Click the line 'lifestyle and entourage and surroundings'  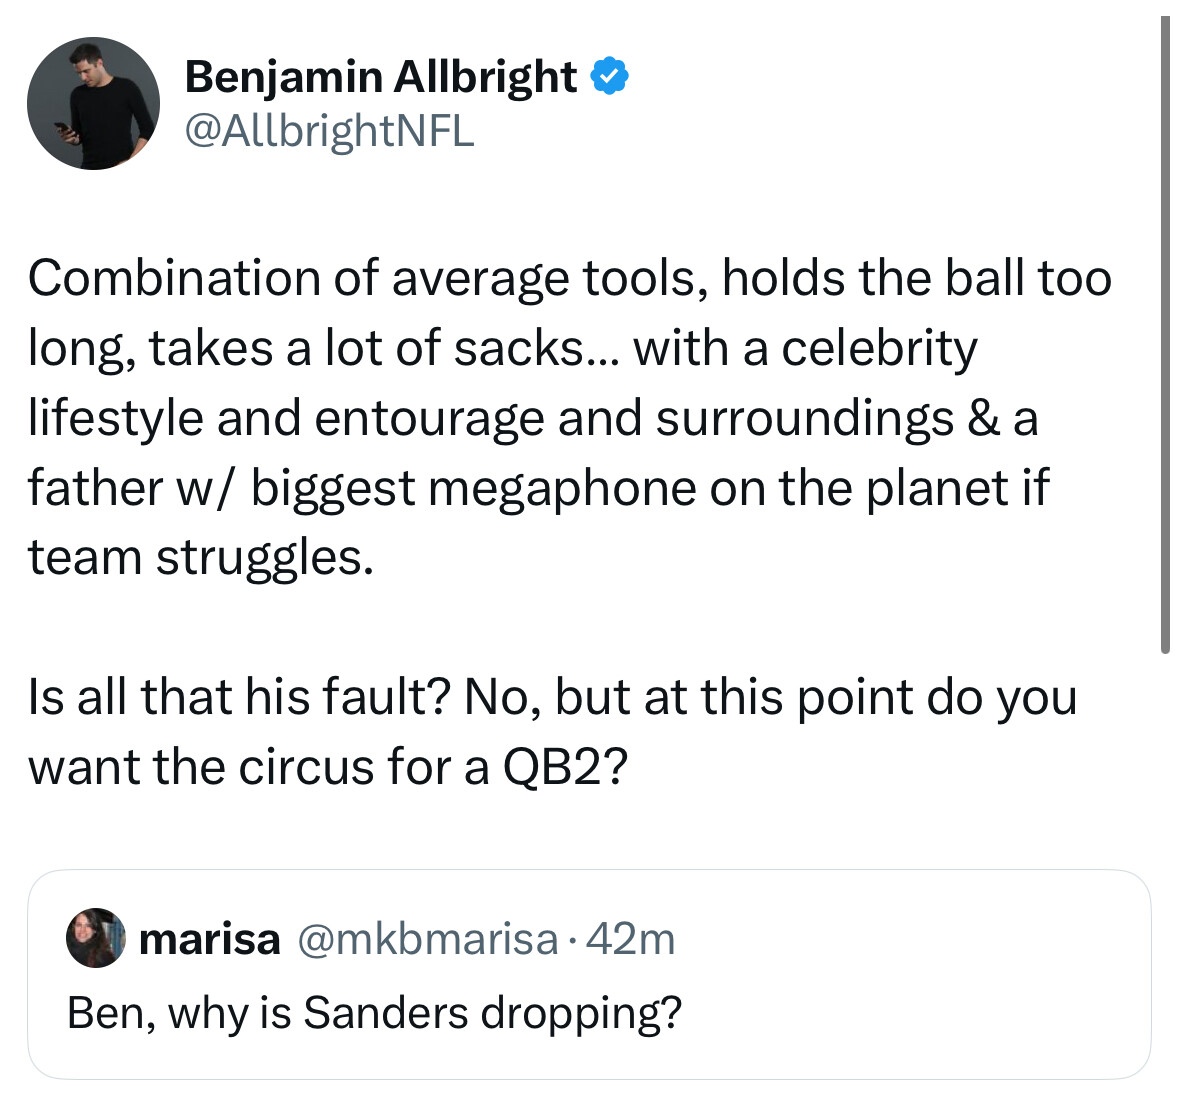533,419
